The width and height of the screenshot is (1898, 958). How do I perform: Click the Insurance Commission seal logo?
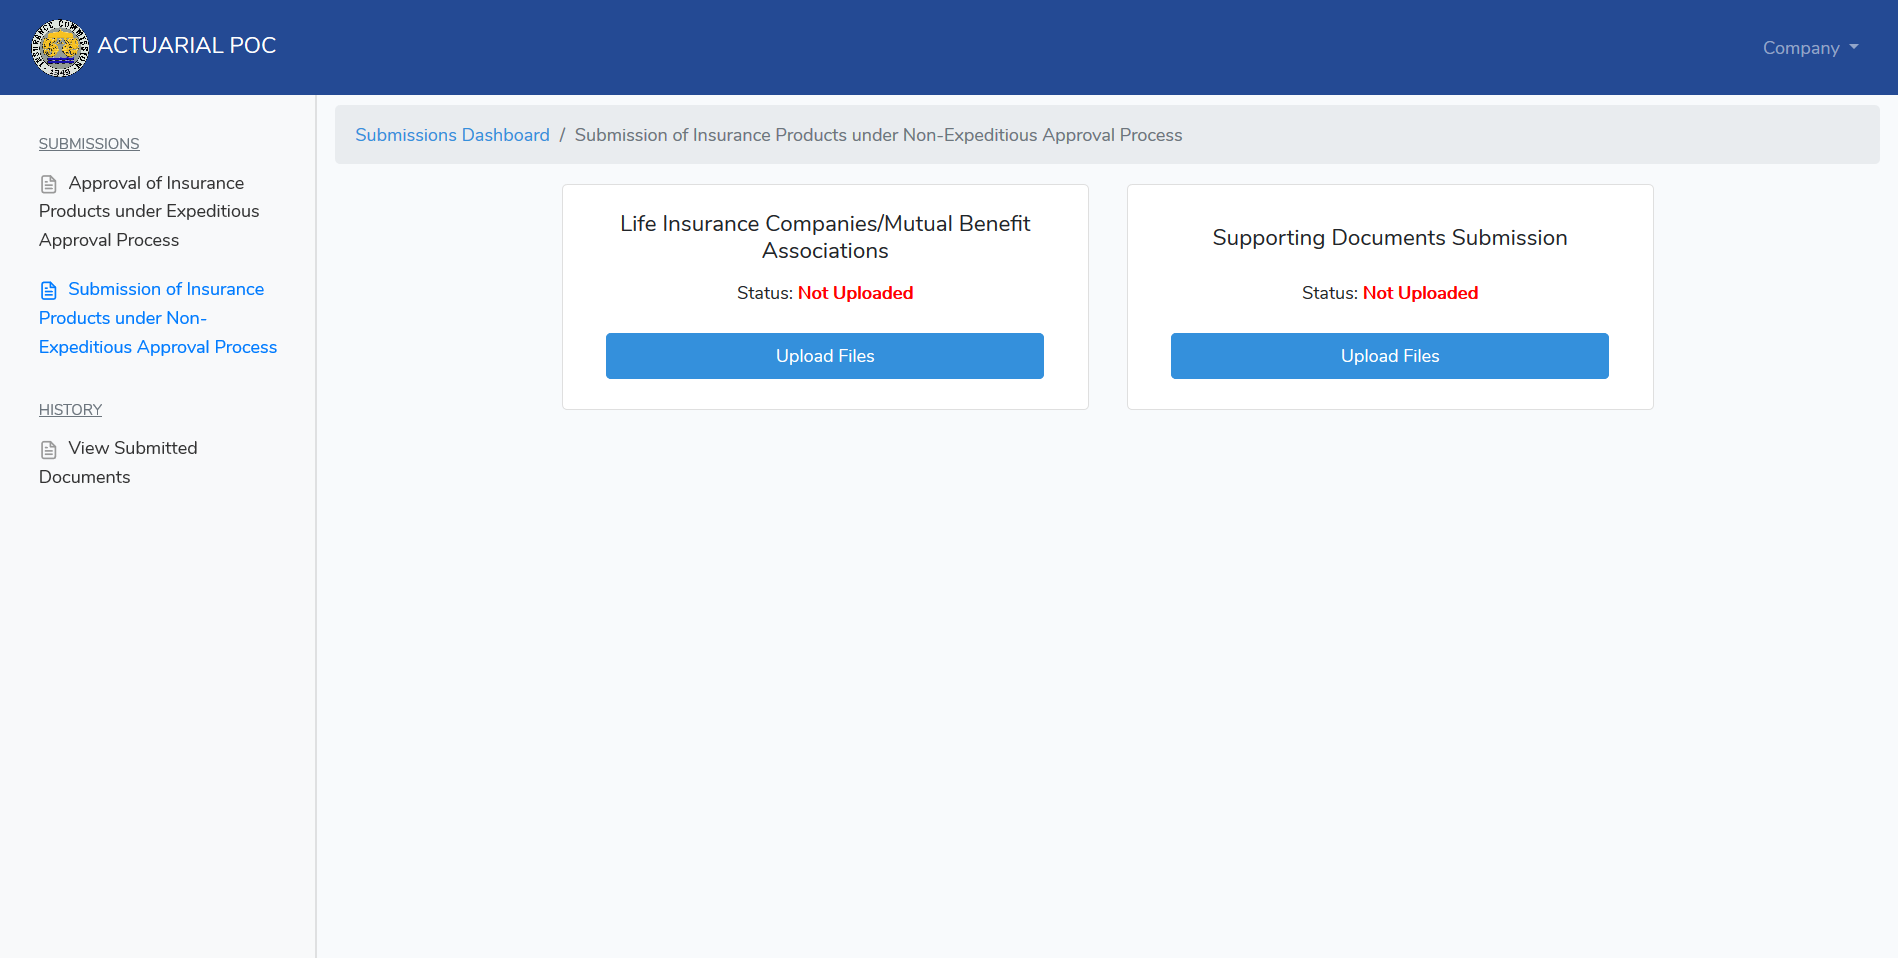[60, 47]
